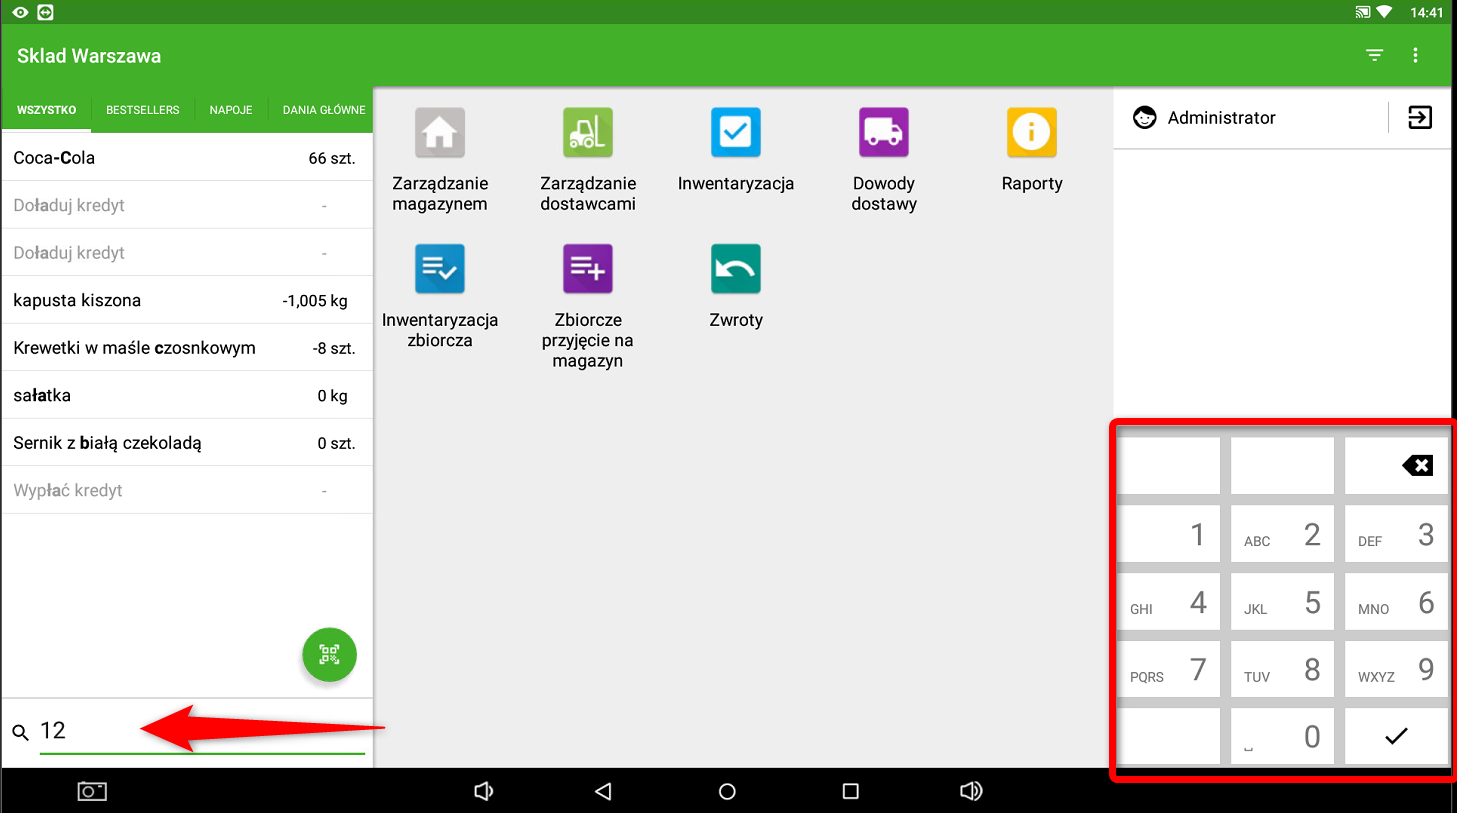Open the Raporty info icon
This screenshot has width=1457, height=813.
[1031, 133]
